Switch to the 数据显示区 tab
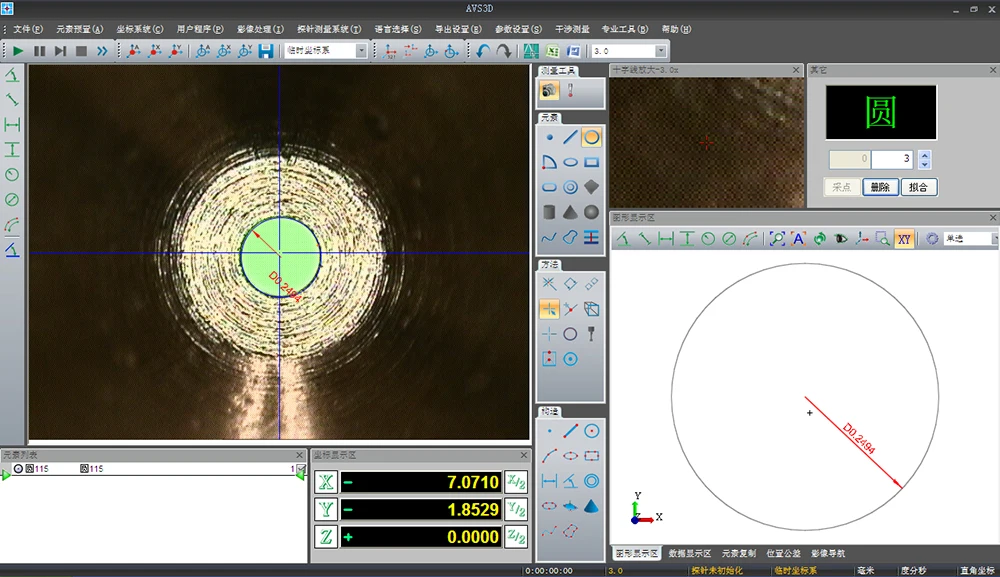 point(689,553)
